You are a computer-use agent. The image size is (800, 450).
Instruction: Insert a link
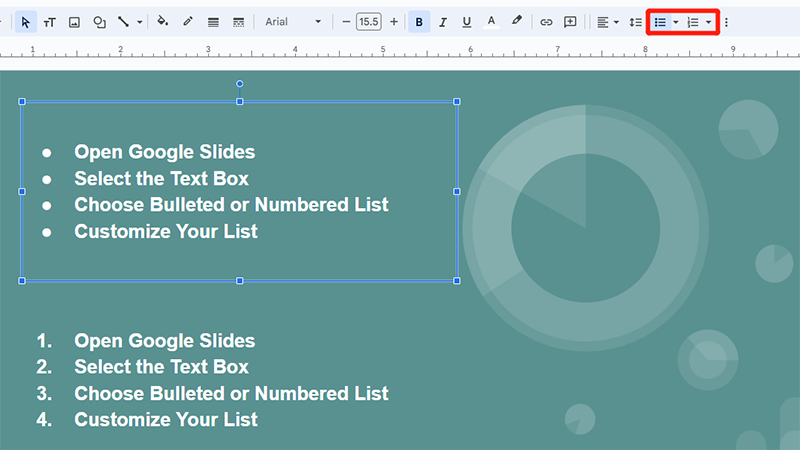click(546, 22)
